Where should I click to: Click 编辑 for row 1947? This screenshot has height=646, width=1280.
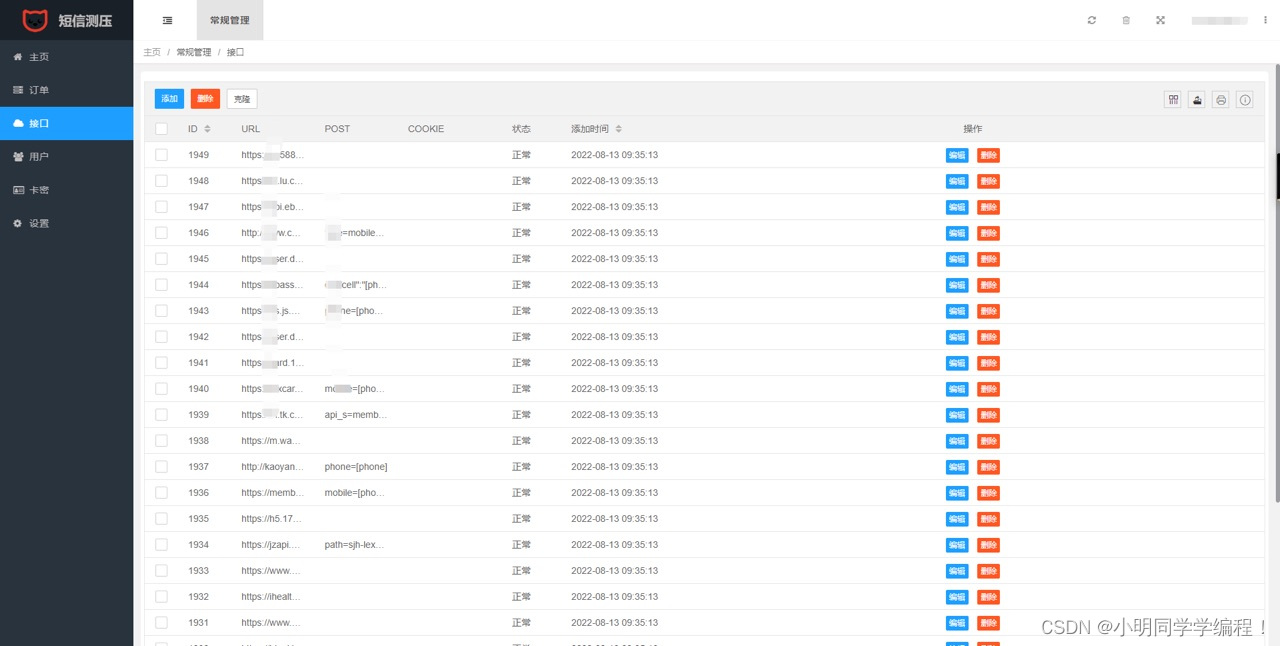coord(957,207)
